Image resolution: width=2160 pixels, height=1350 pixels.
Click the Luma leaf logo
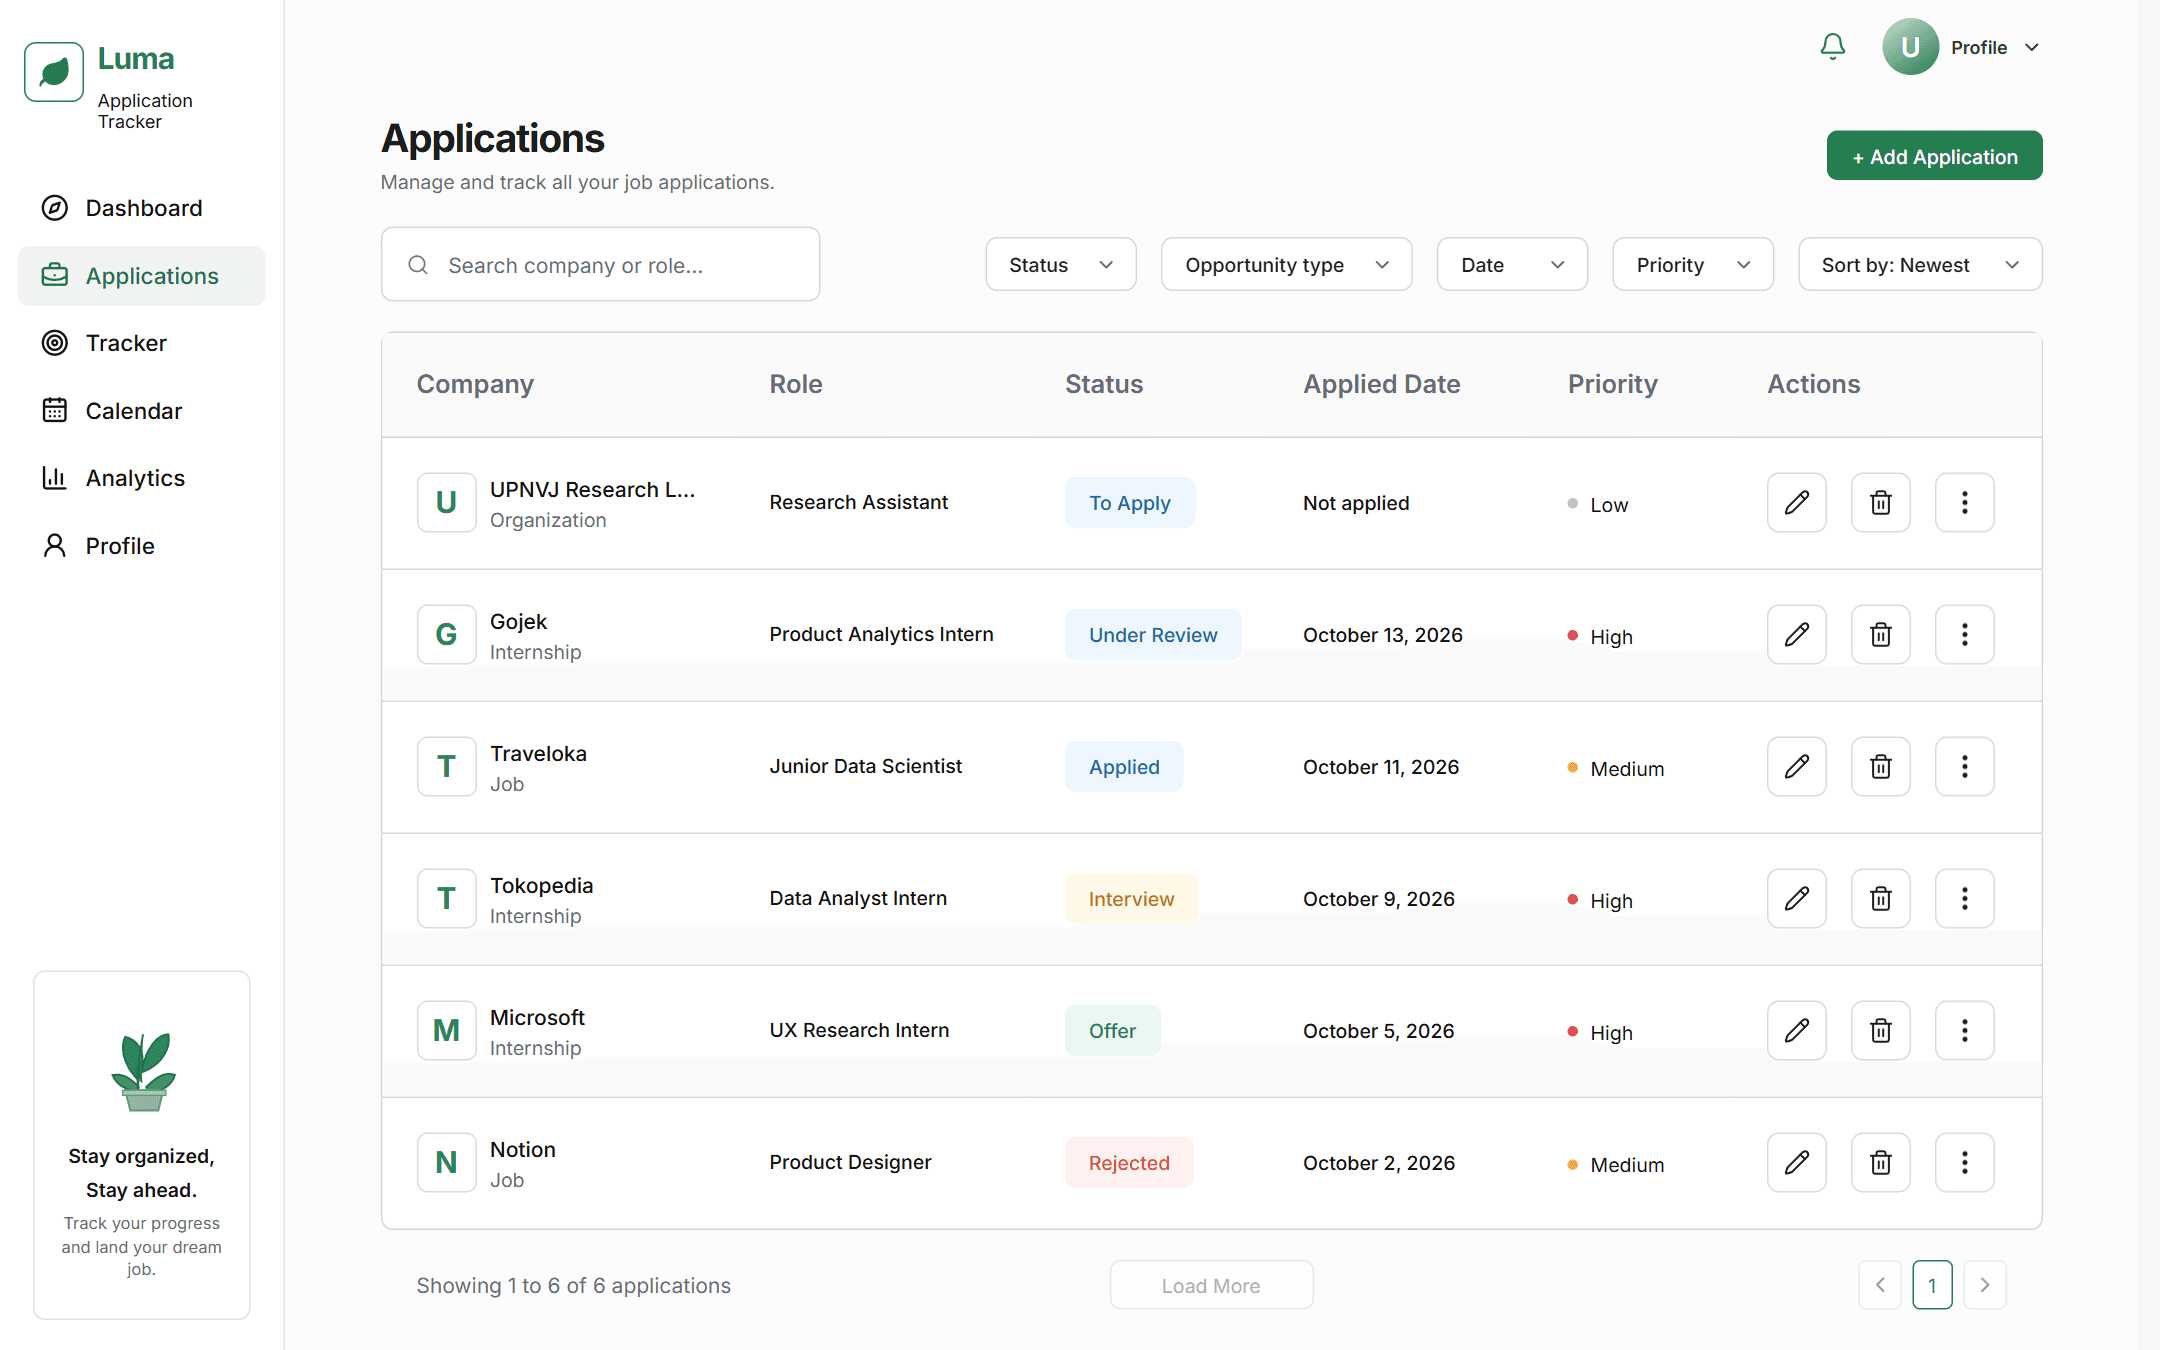click(54, 72)
